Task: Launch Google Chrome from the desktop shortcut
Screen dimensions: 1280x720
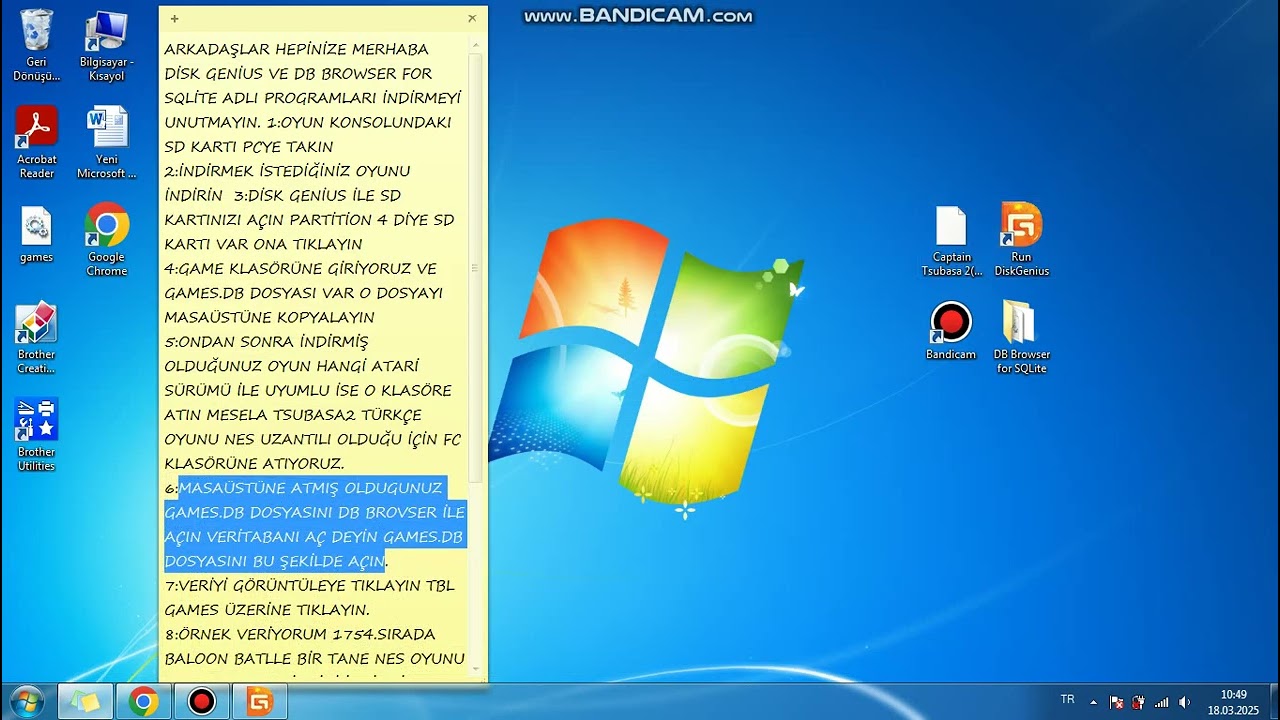Action: [106, 240]
